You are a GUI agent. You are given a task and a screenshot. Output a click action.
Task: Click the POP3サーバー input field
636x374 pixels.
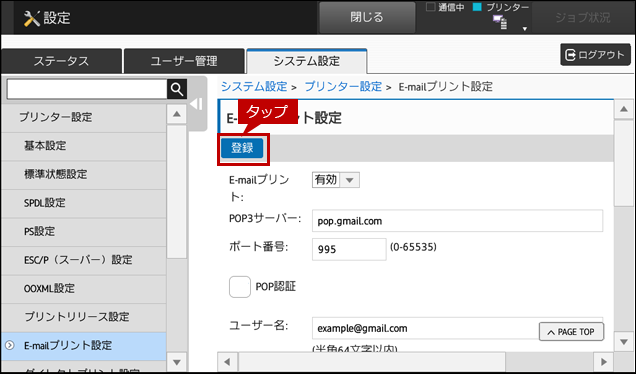tap(457, 221)
